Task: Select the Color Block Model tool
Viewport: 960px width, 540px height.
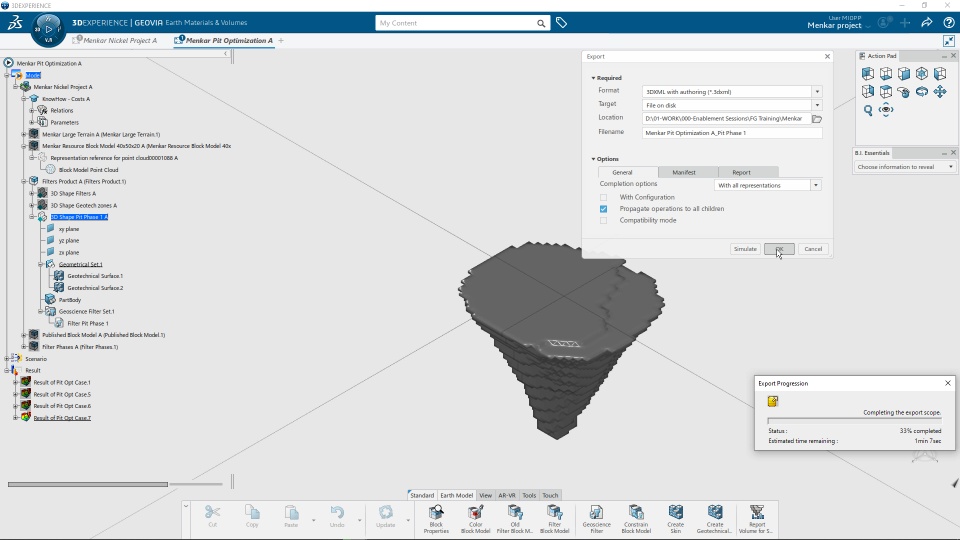Action: (475, 519)
